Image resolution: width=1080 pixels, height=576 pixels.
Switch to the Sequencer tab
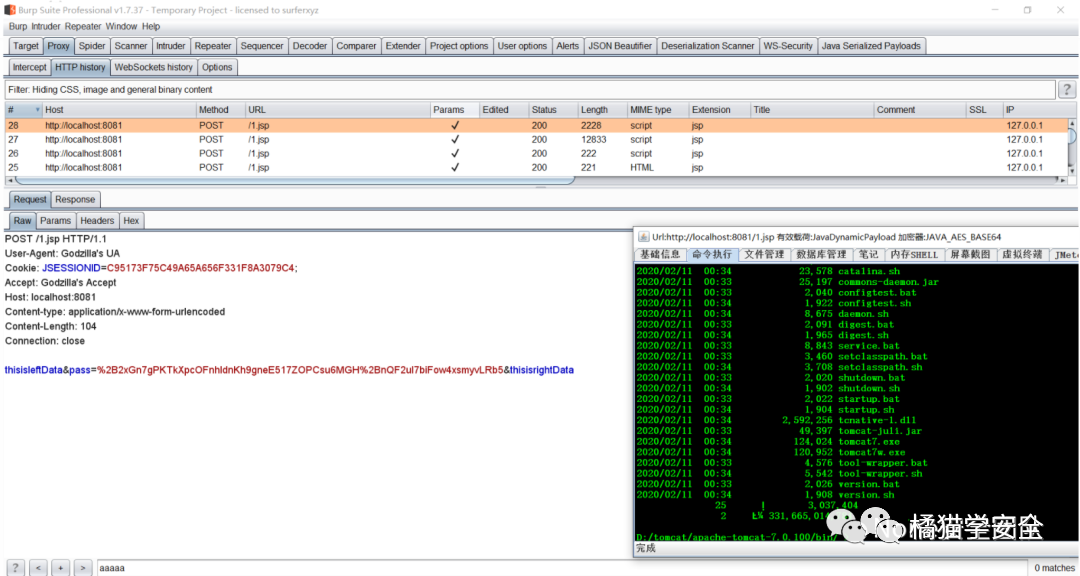(x=262, y=45)
